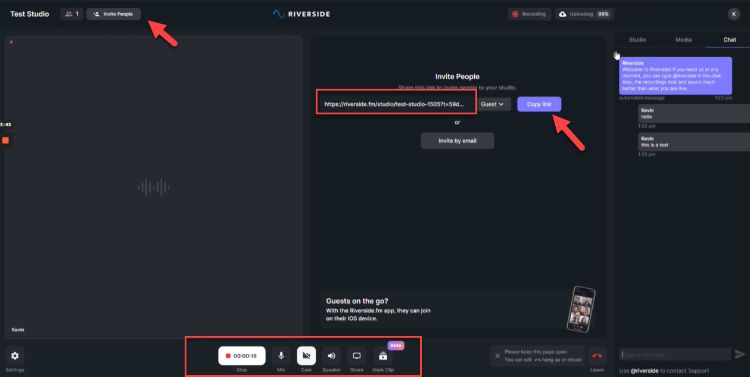Open the Settings gear
This screenshot has width=750, height=377.
[14, 355]
